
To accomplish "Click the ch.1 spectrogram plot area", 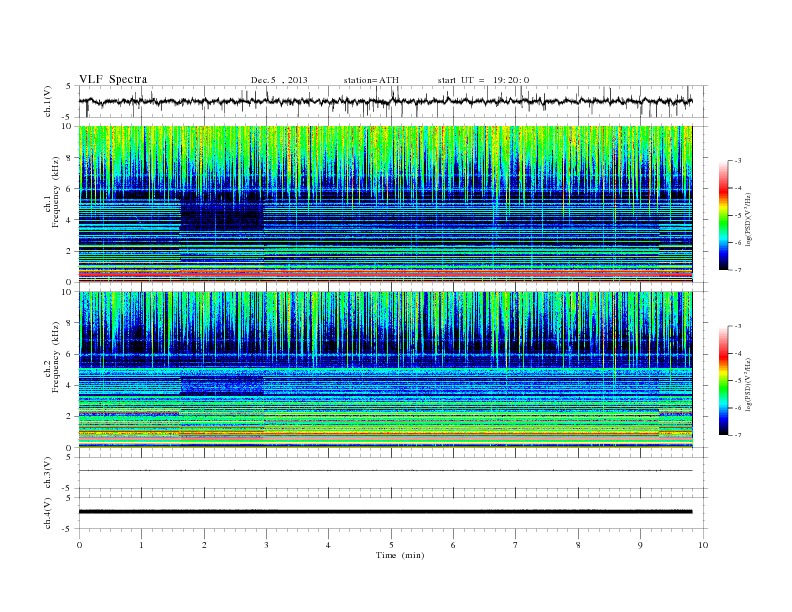I will [385, 204].
